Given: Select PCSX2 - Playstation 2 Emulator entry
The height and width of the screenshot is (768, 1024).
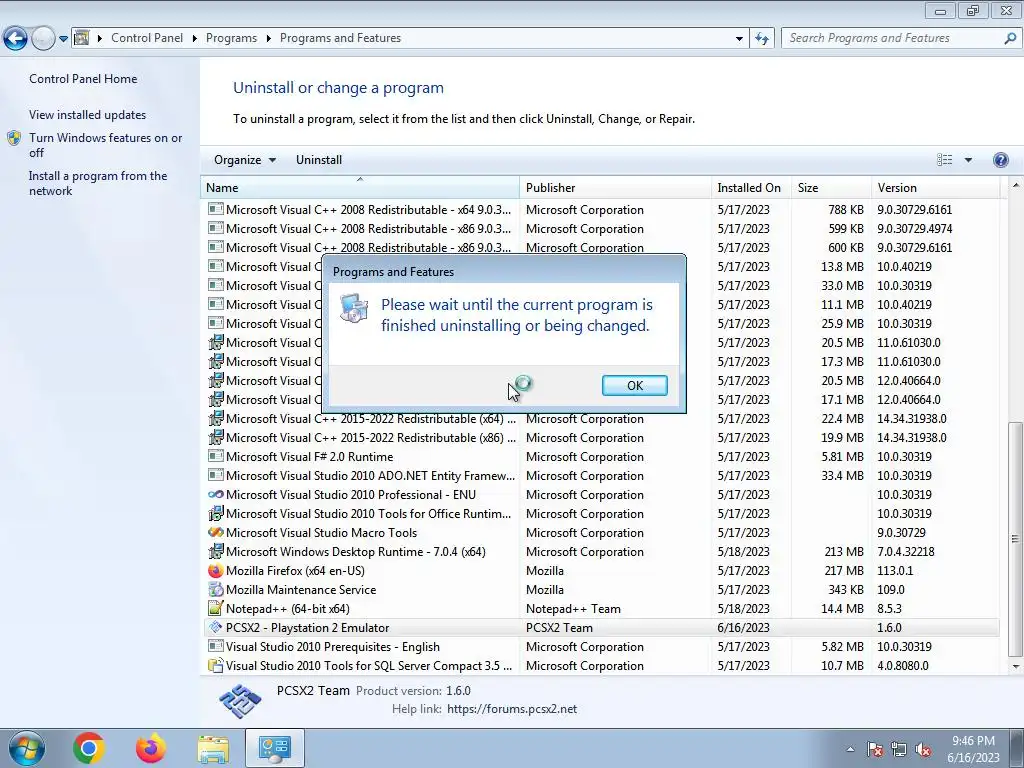Looking at the screenshot, I should 601,628.
